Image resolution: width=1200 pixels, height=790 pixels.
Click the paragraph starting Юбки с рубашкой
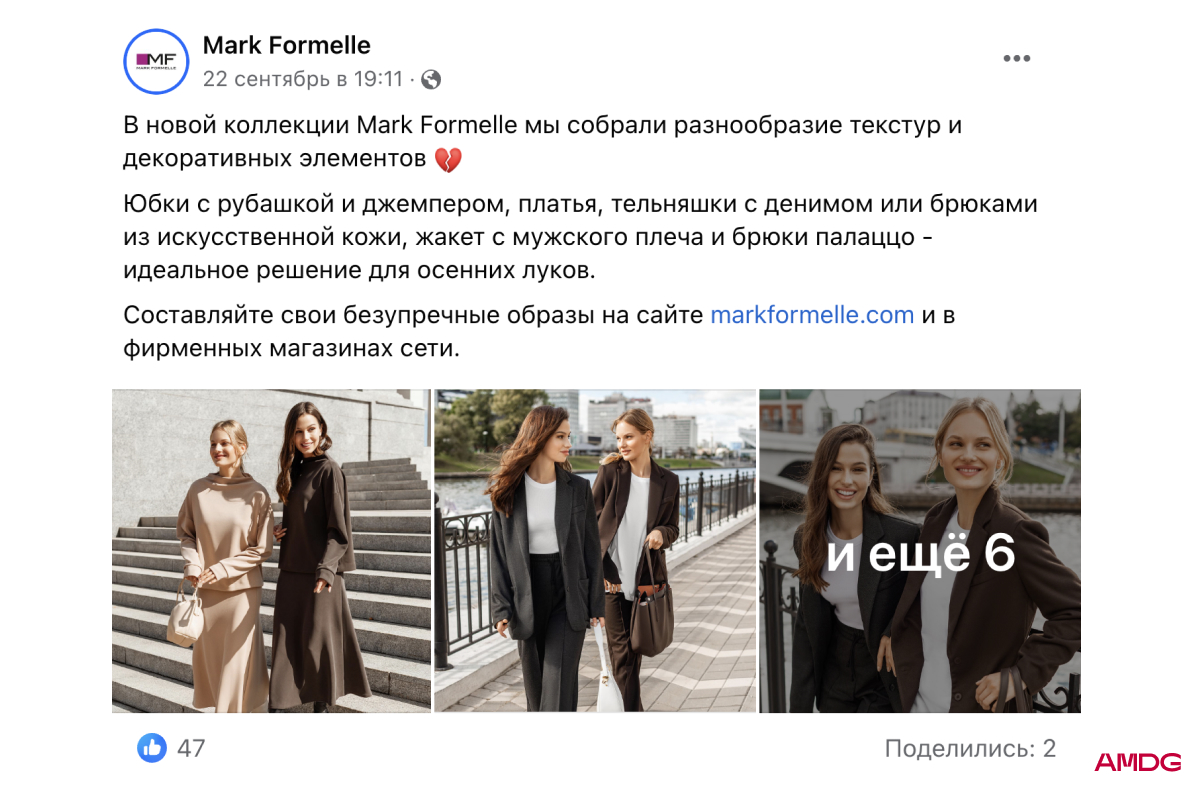click(580, 237)
